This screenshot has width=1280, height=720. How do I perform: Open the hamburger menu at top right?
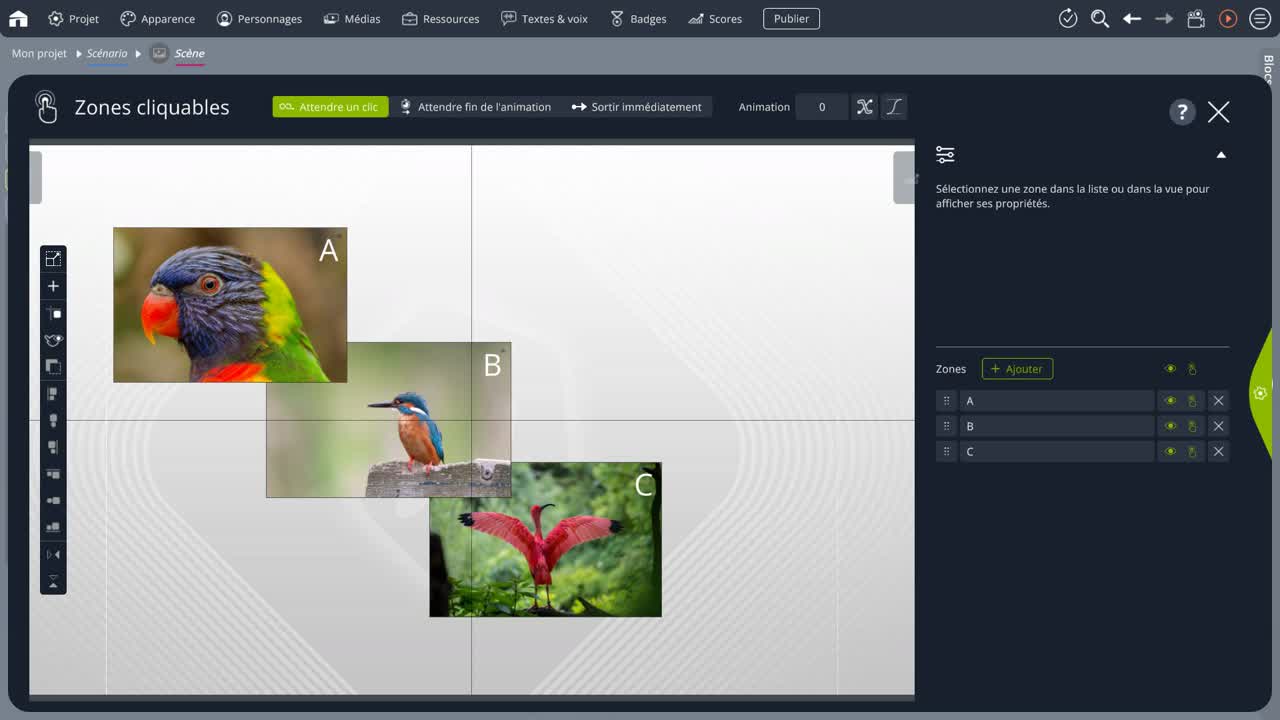(1260, 18)
